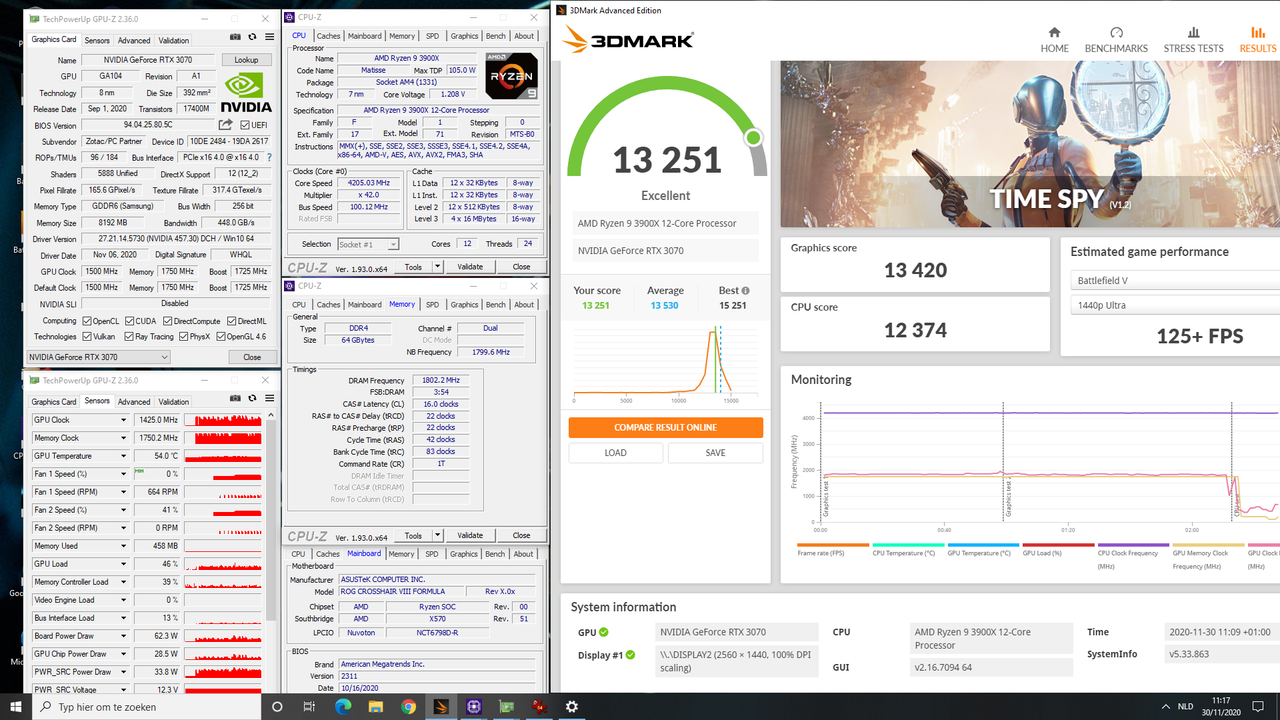Open the Caches tab in the CPU-Z processor window
This screenshot has height=720, width=1280.
pyautogui.click(x=328, y=36)
